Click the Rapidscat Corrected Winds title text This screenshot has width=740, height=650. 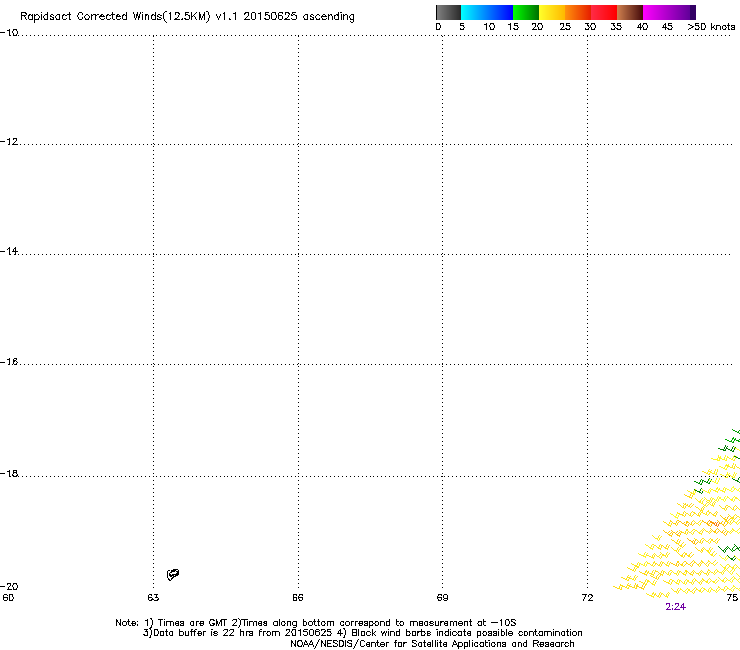tap(187, 17)
